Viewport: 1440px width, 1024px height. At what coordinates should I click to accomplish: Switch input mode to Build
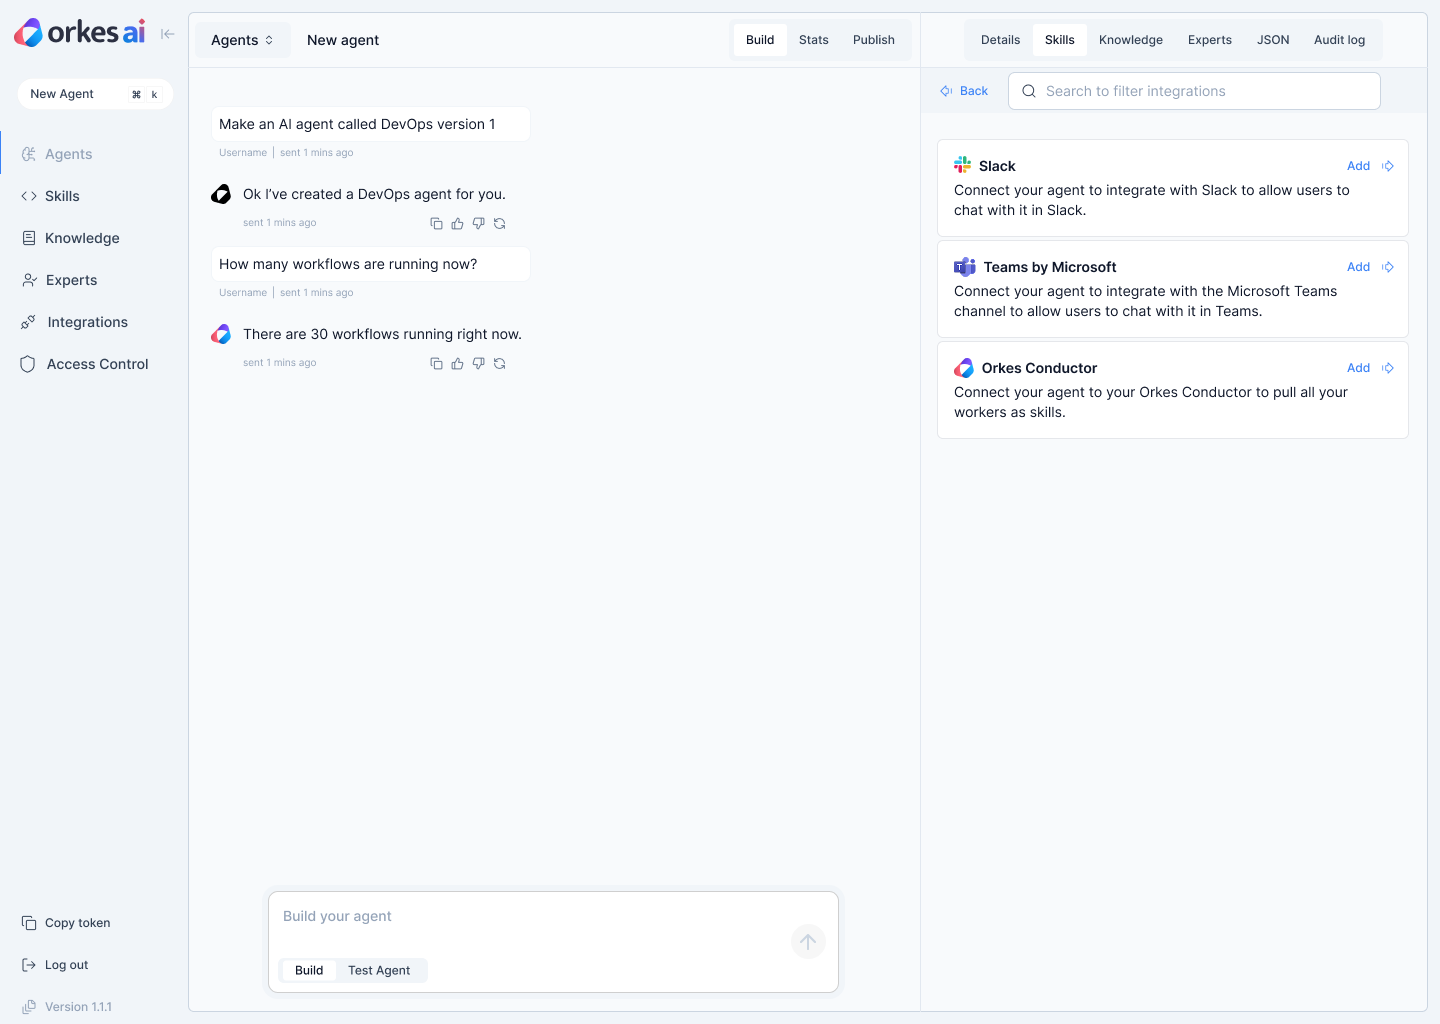309,970
